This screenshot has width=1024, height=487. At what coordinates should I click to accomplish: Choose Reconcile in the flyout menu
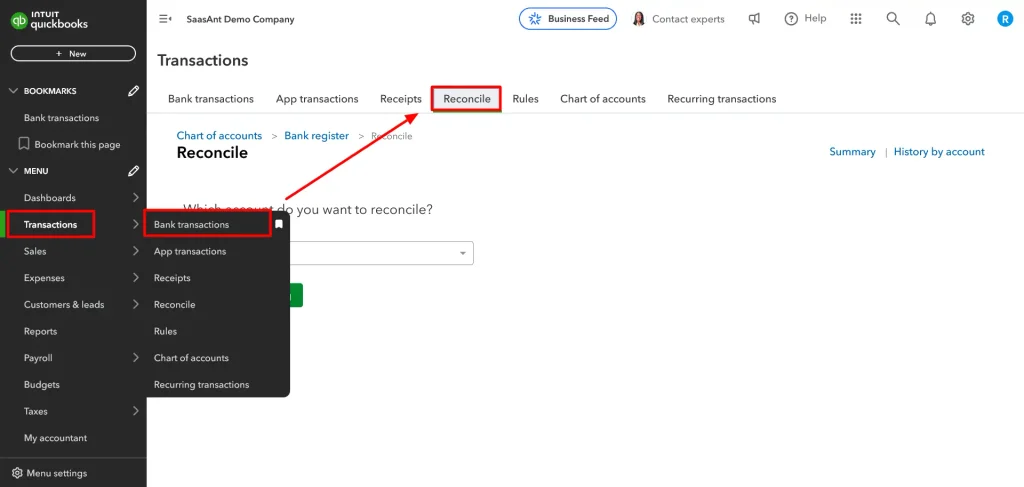(x=174, y=304)
